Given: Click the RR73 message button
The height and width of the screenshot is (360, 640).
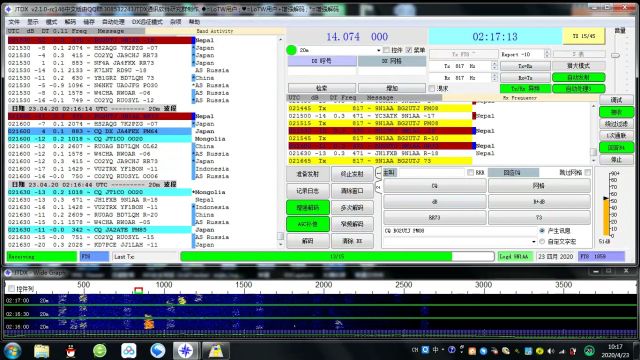Looking at the screenshot, I should point(434,218).
